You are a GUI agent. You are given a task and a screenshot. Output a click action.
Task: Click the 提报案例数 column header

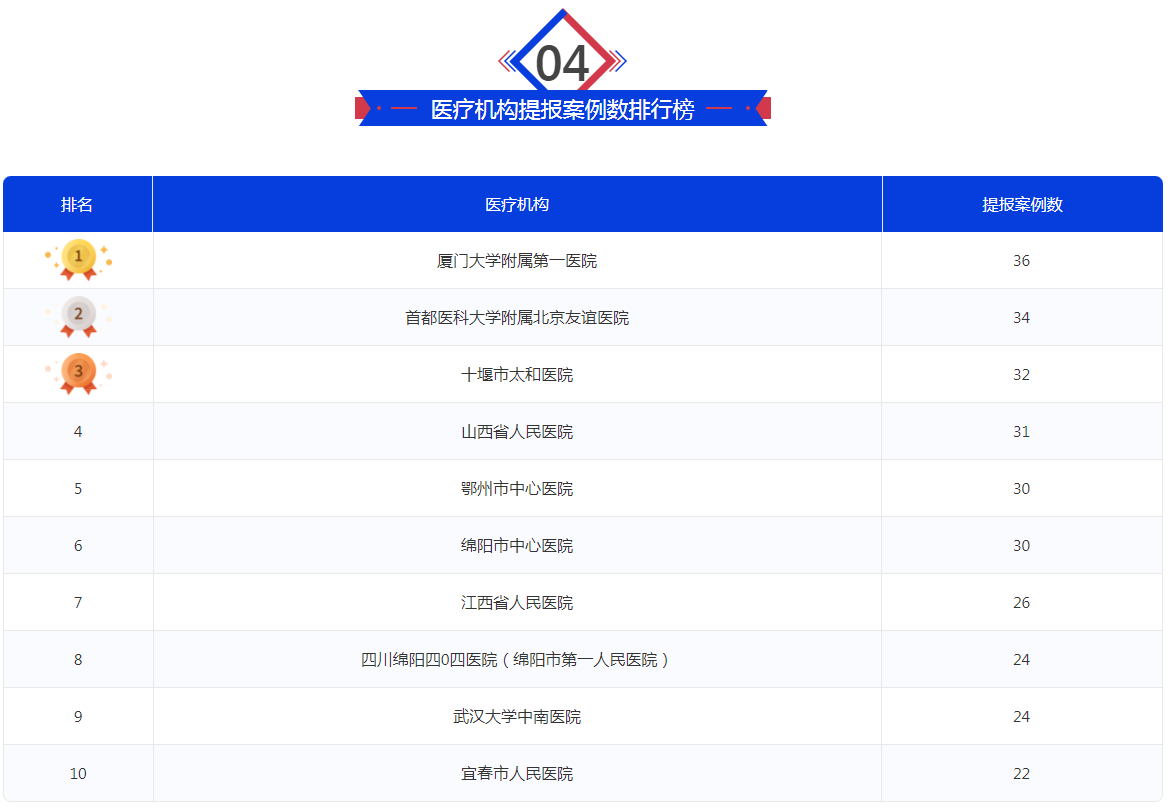[x=1021, y=204]
